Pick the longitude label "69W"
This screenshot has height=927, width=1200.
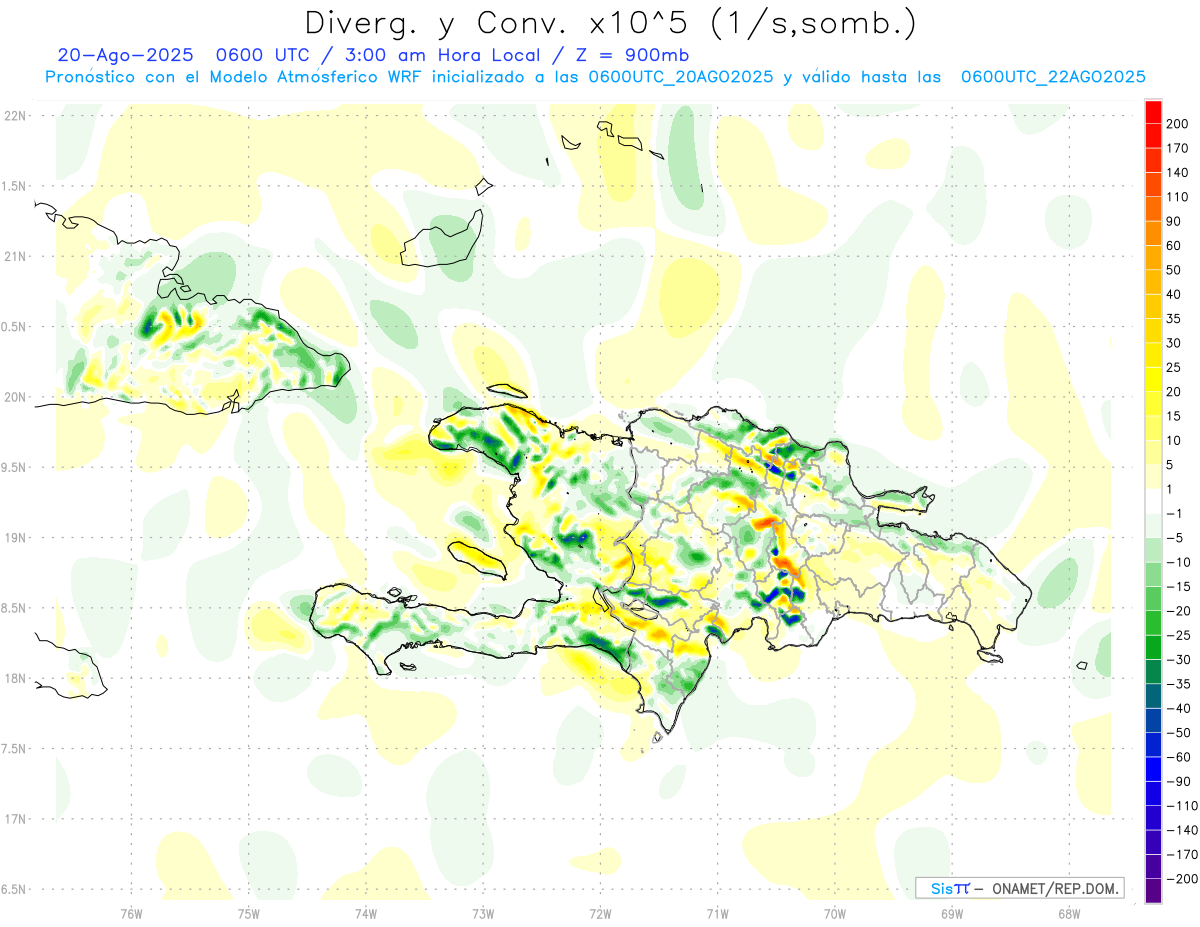pyautogui.click(x=952, y=913)
